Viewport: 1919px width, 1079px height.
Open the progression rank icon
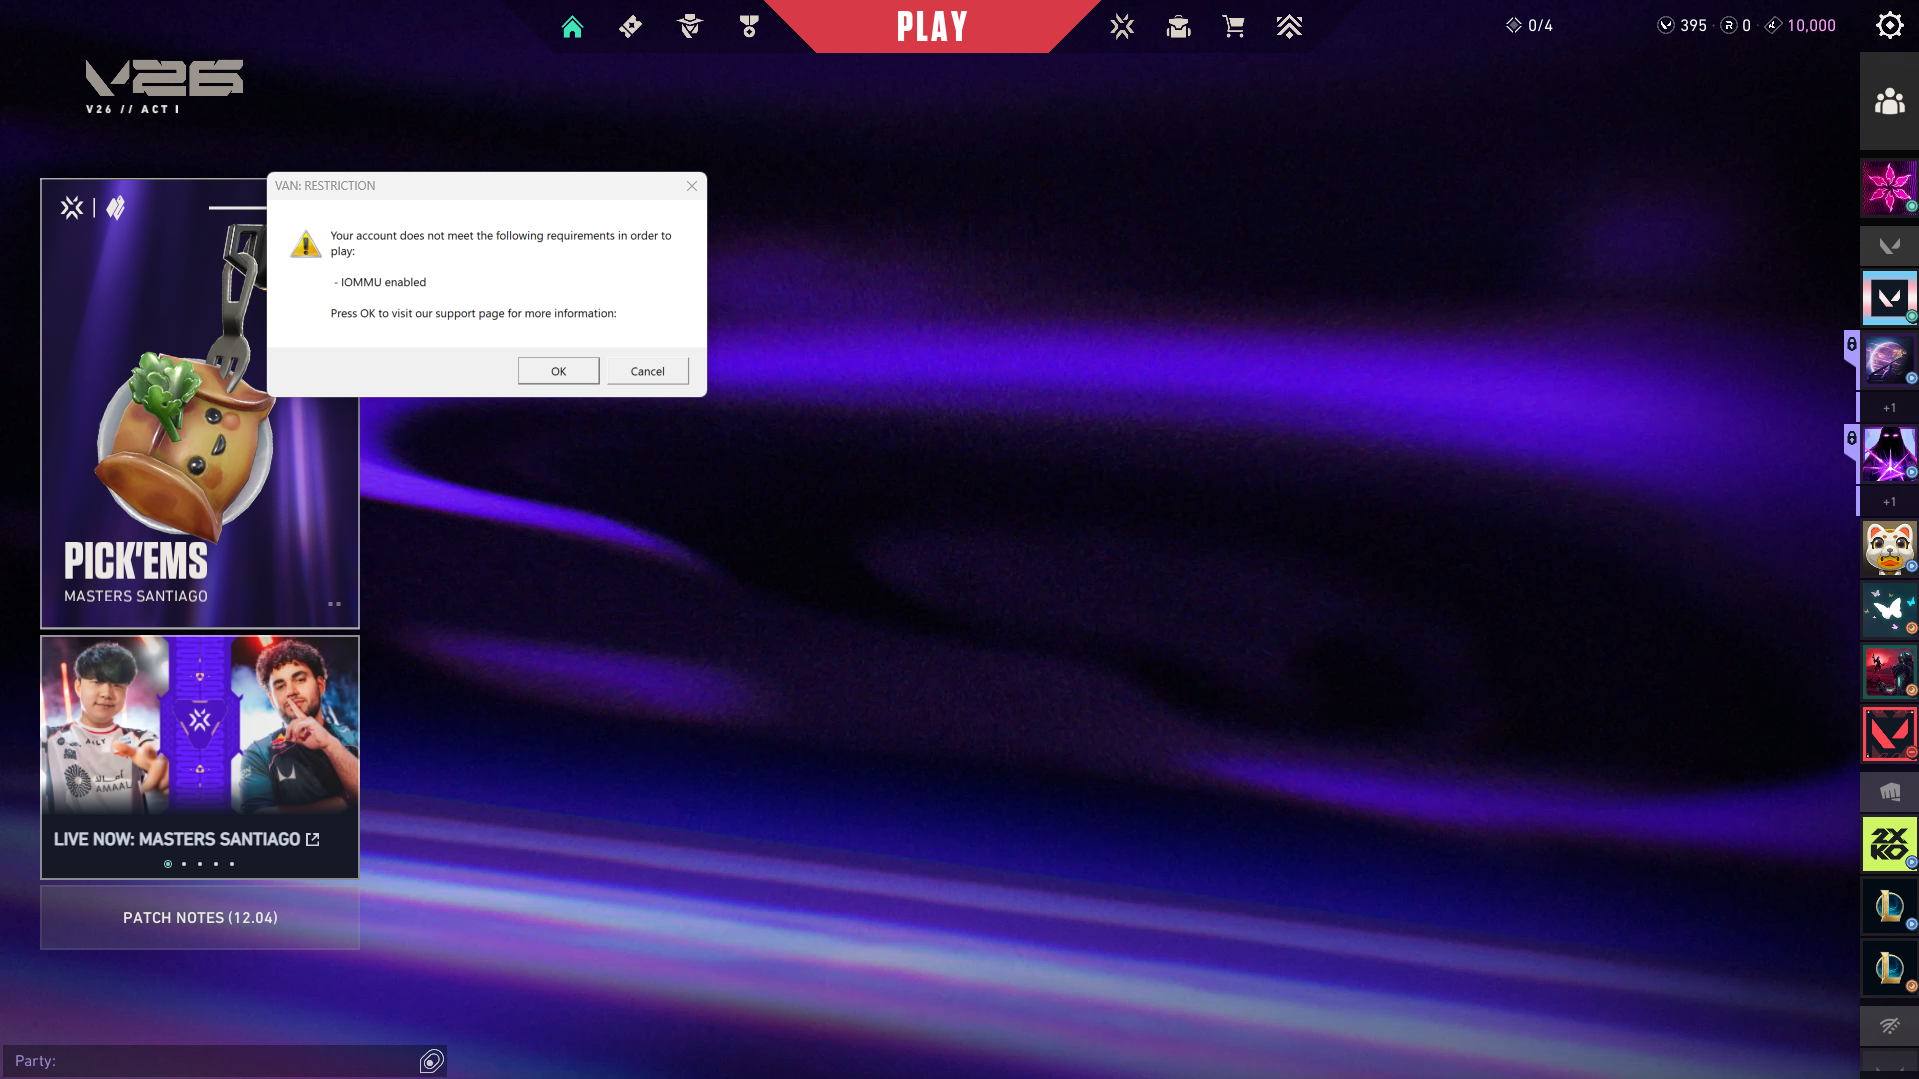[x=1289, y=26]
